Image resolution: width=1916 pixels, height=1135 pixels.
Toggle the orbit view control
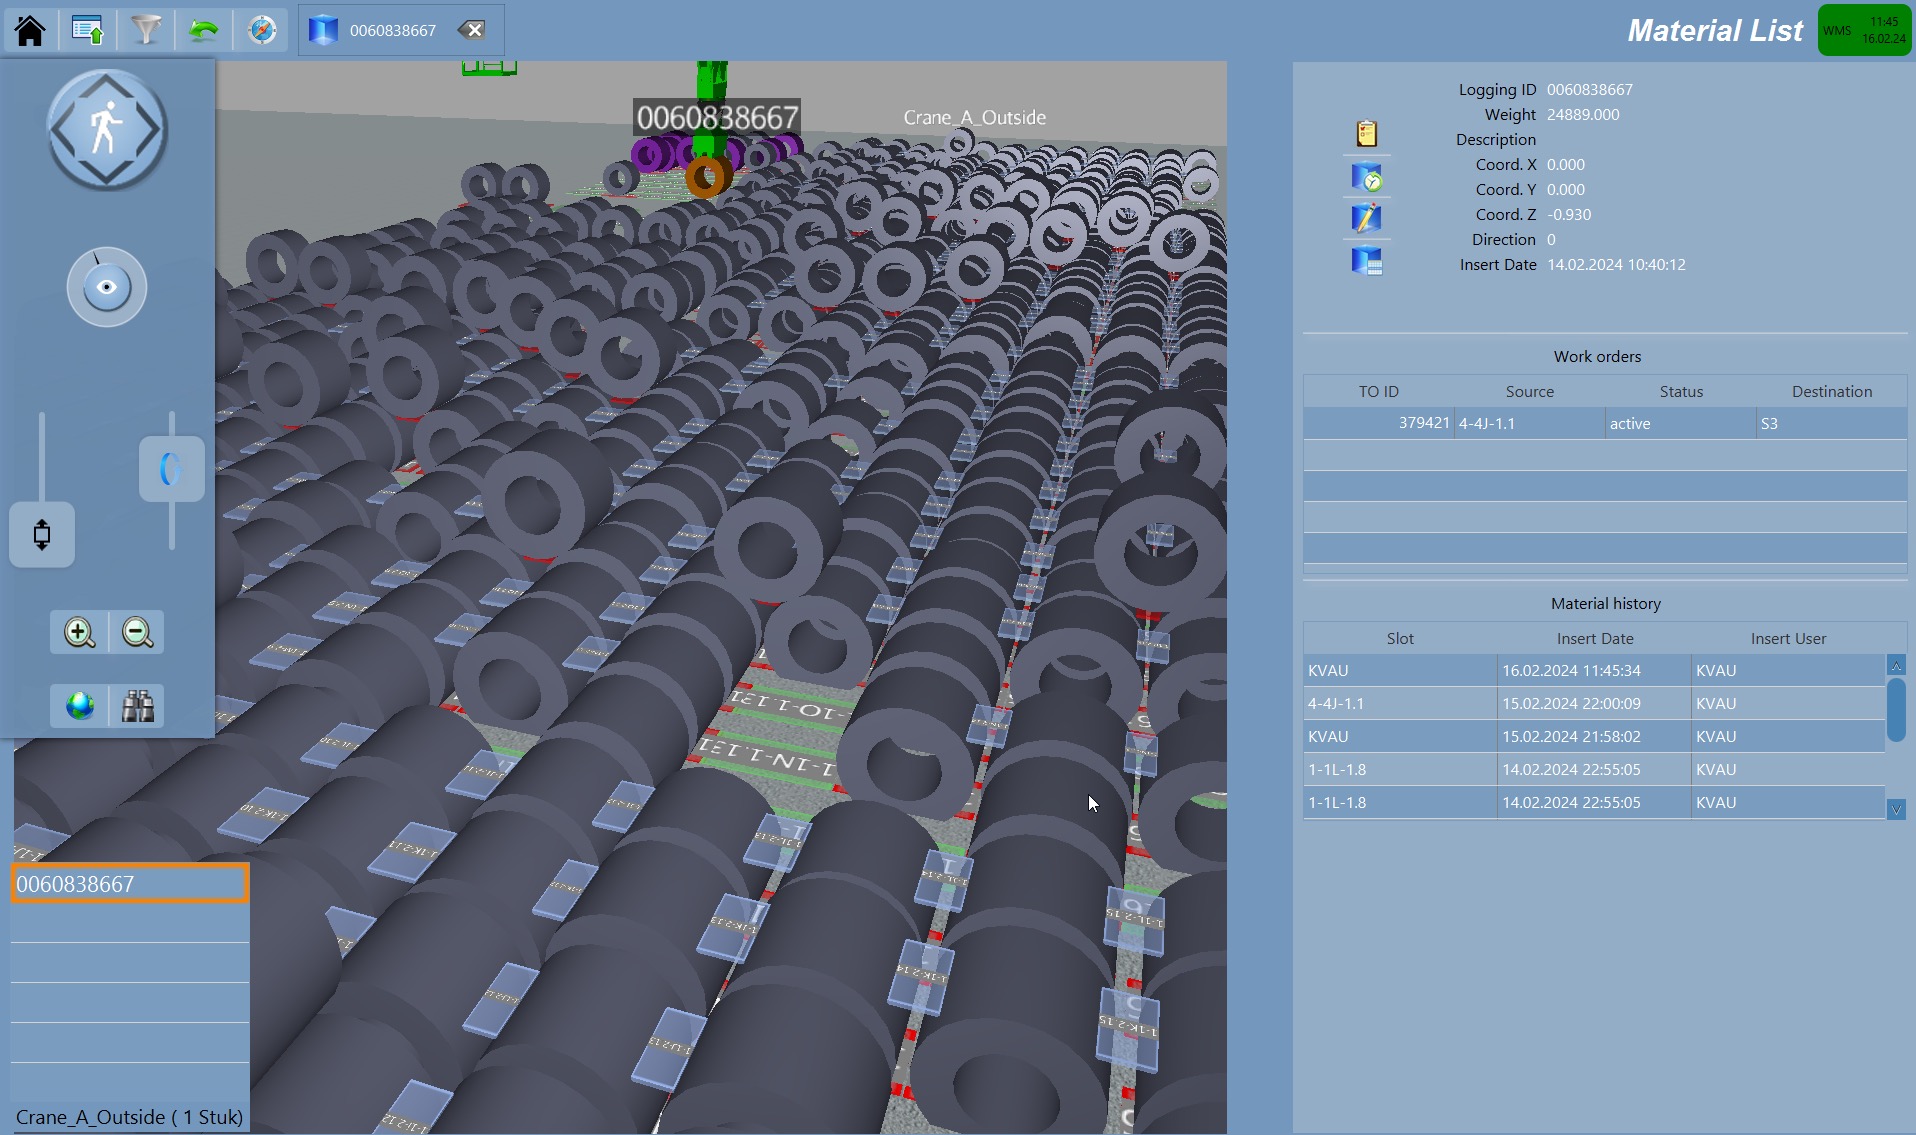[x=106, y=287]
